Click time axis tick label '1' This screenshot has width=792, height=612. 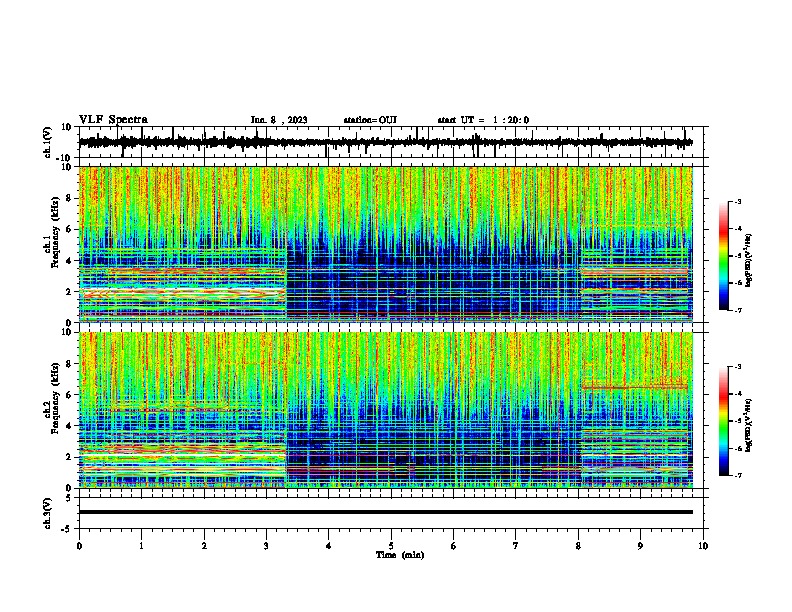click(141, 546)
